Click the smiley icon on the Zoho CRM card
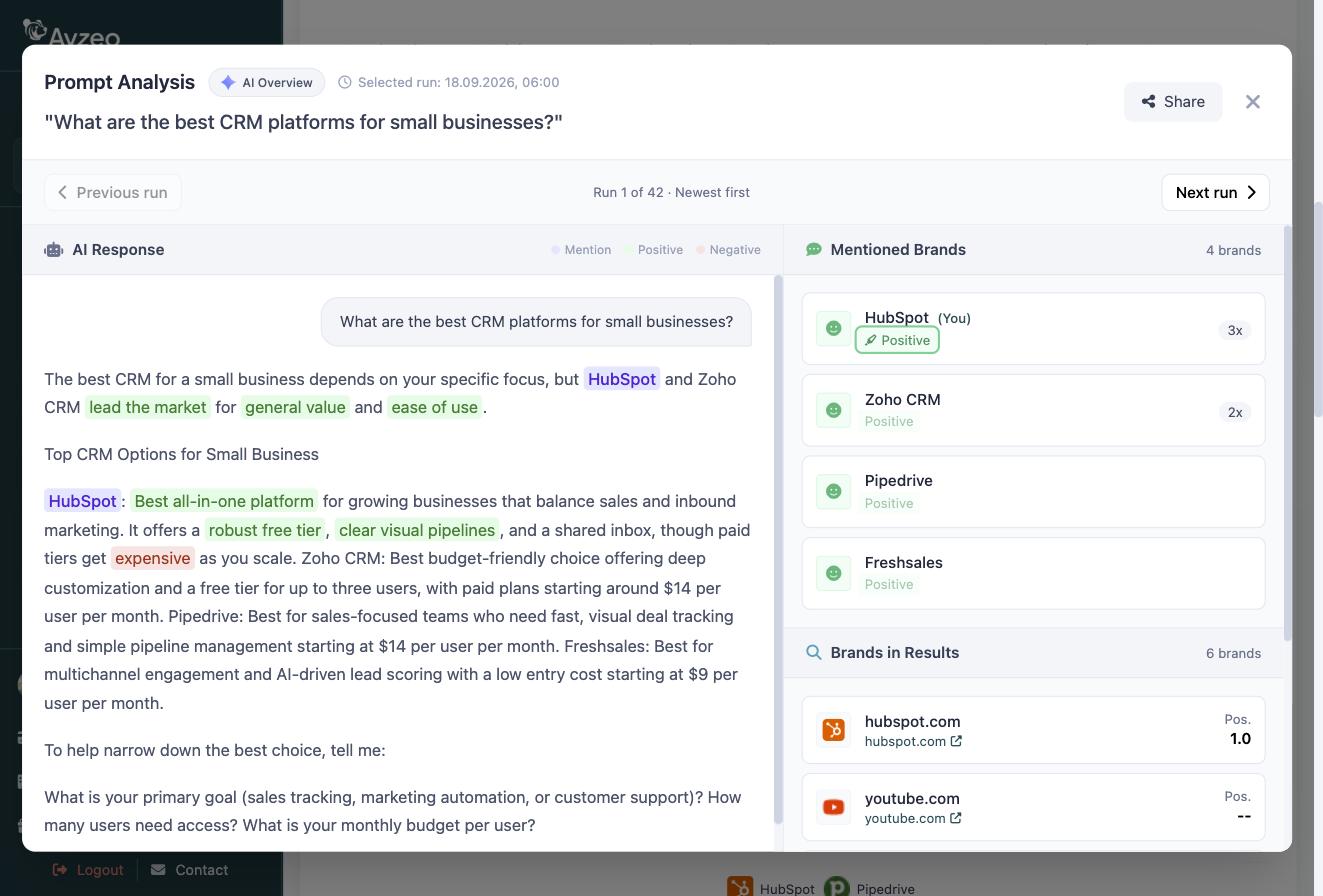Viewport: 1323px width, 896px height. pos(833,410)
